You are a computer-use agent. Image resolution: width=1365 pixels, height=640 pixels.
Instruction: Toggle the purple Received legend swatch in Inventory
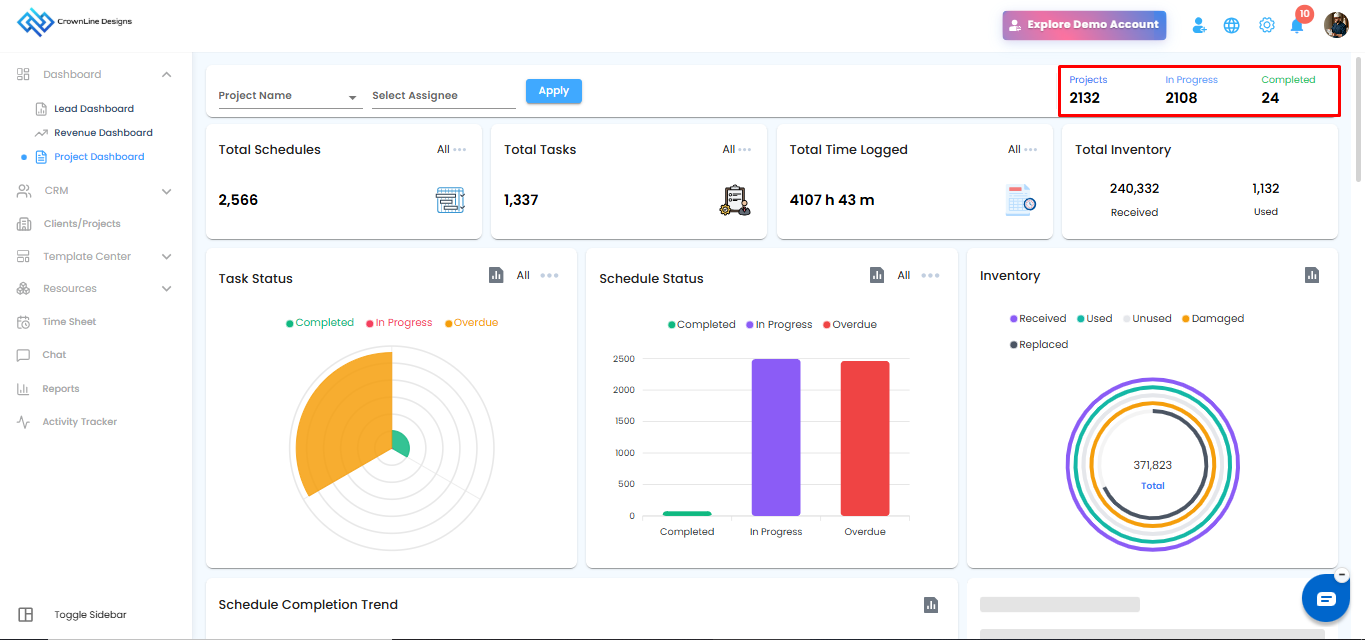click(1014, 319)
